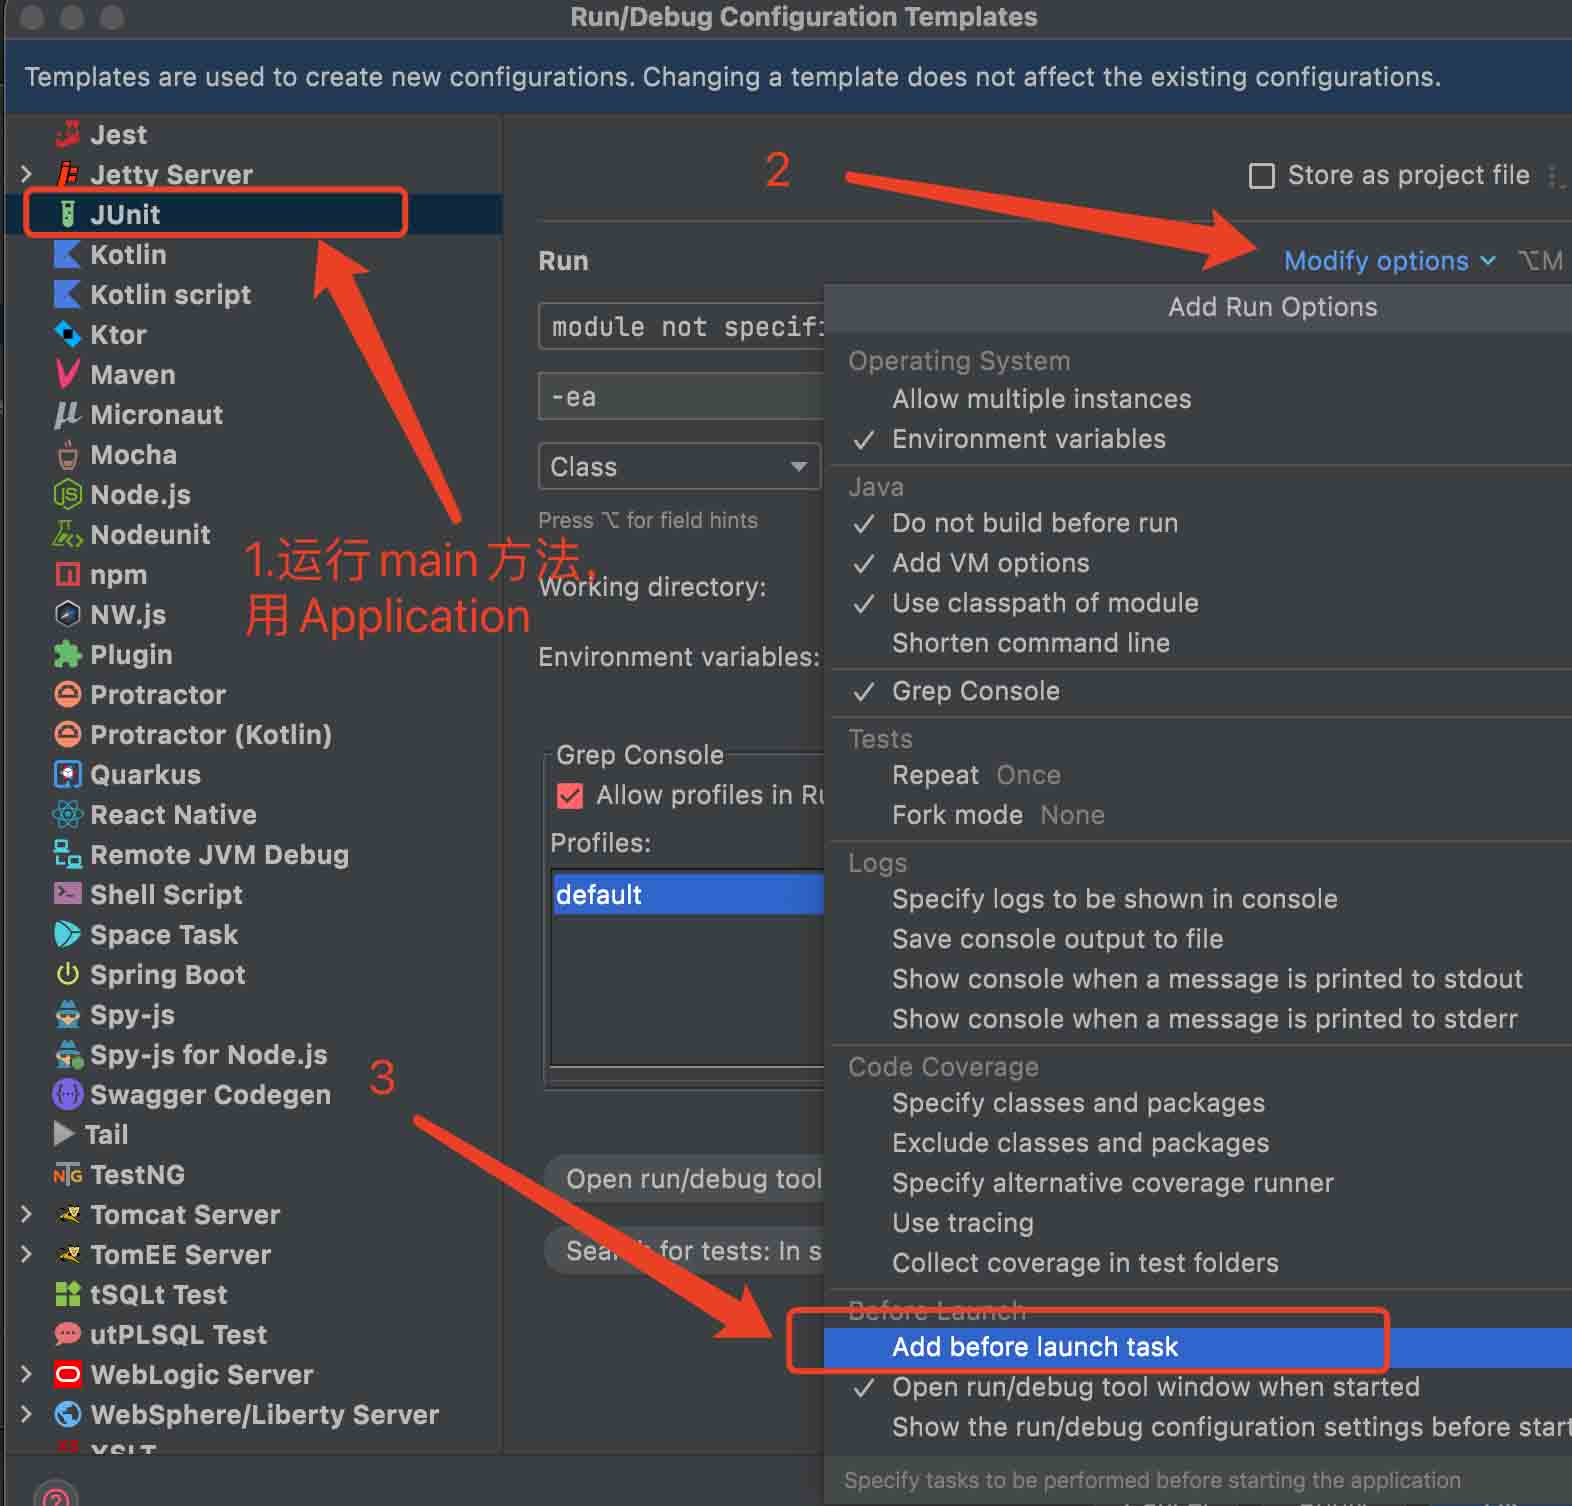Select Fork mode None option
1572x1506 pixels.
[x=998, y=815]
